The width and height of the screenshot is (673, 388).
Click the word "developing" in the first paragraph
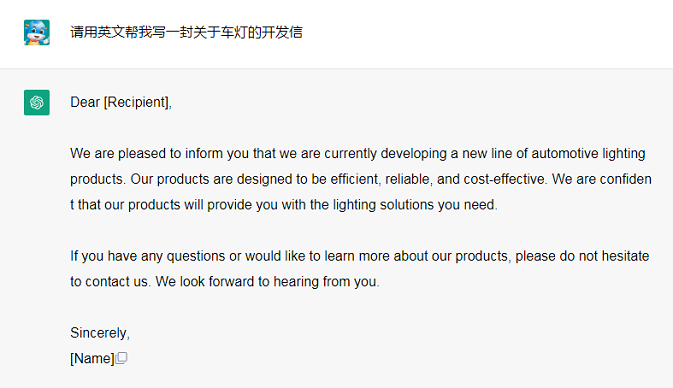tap(414, 154)
